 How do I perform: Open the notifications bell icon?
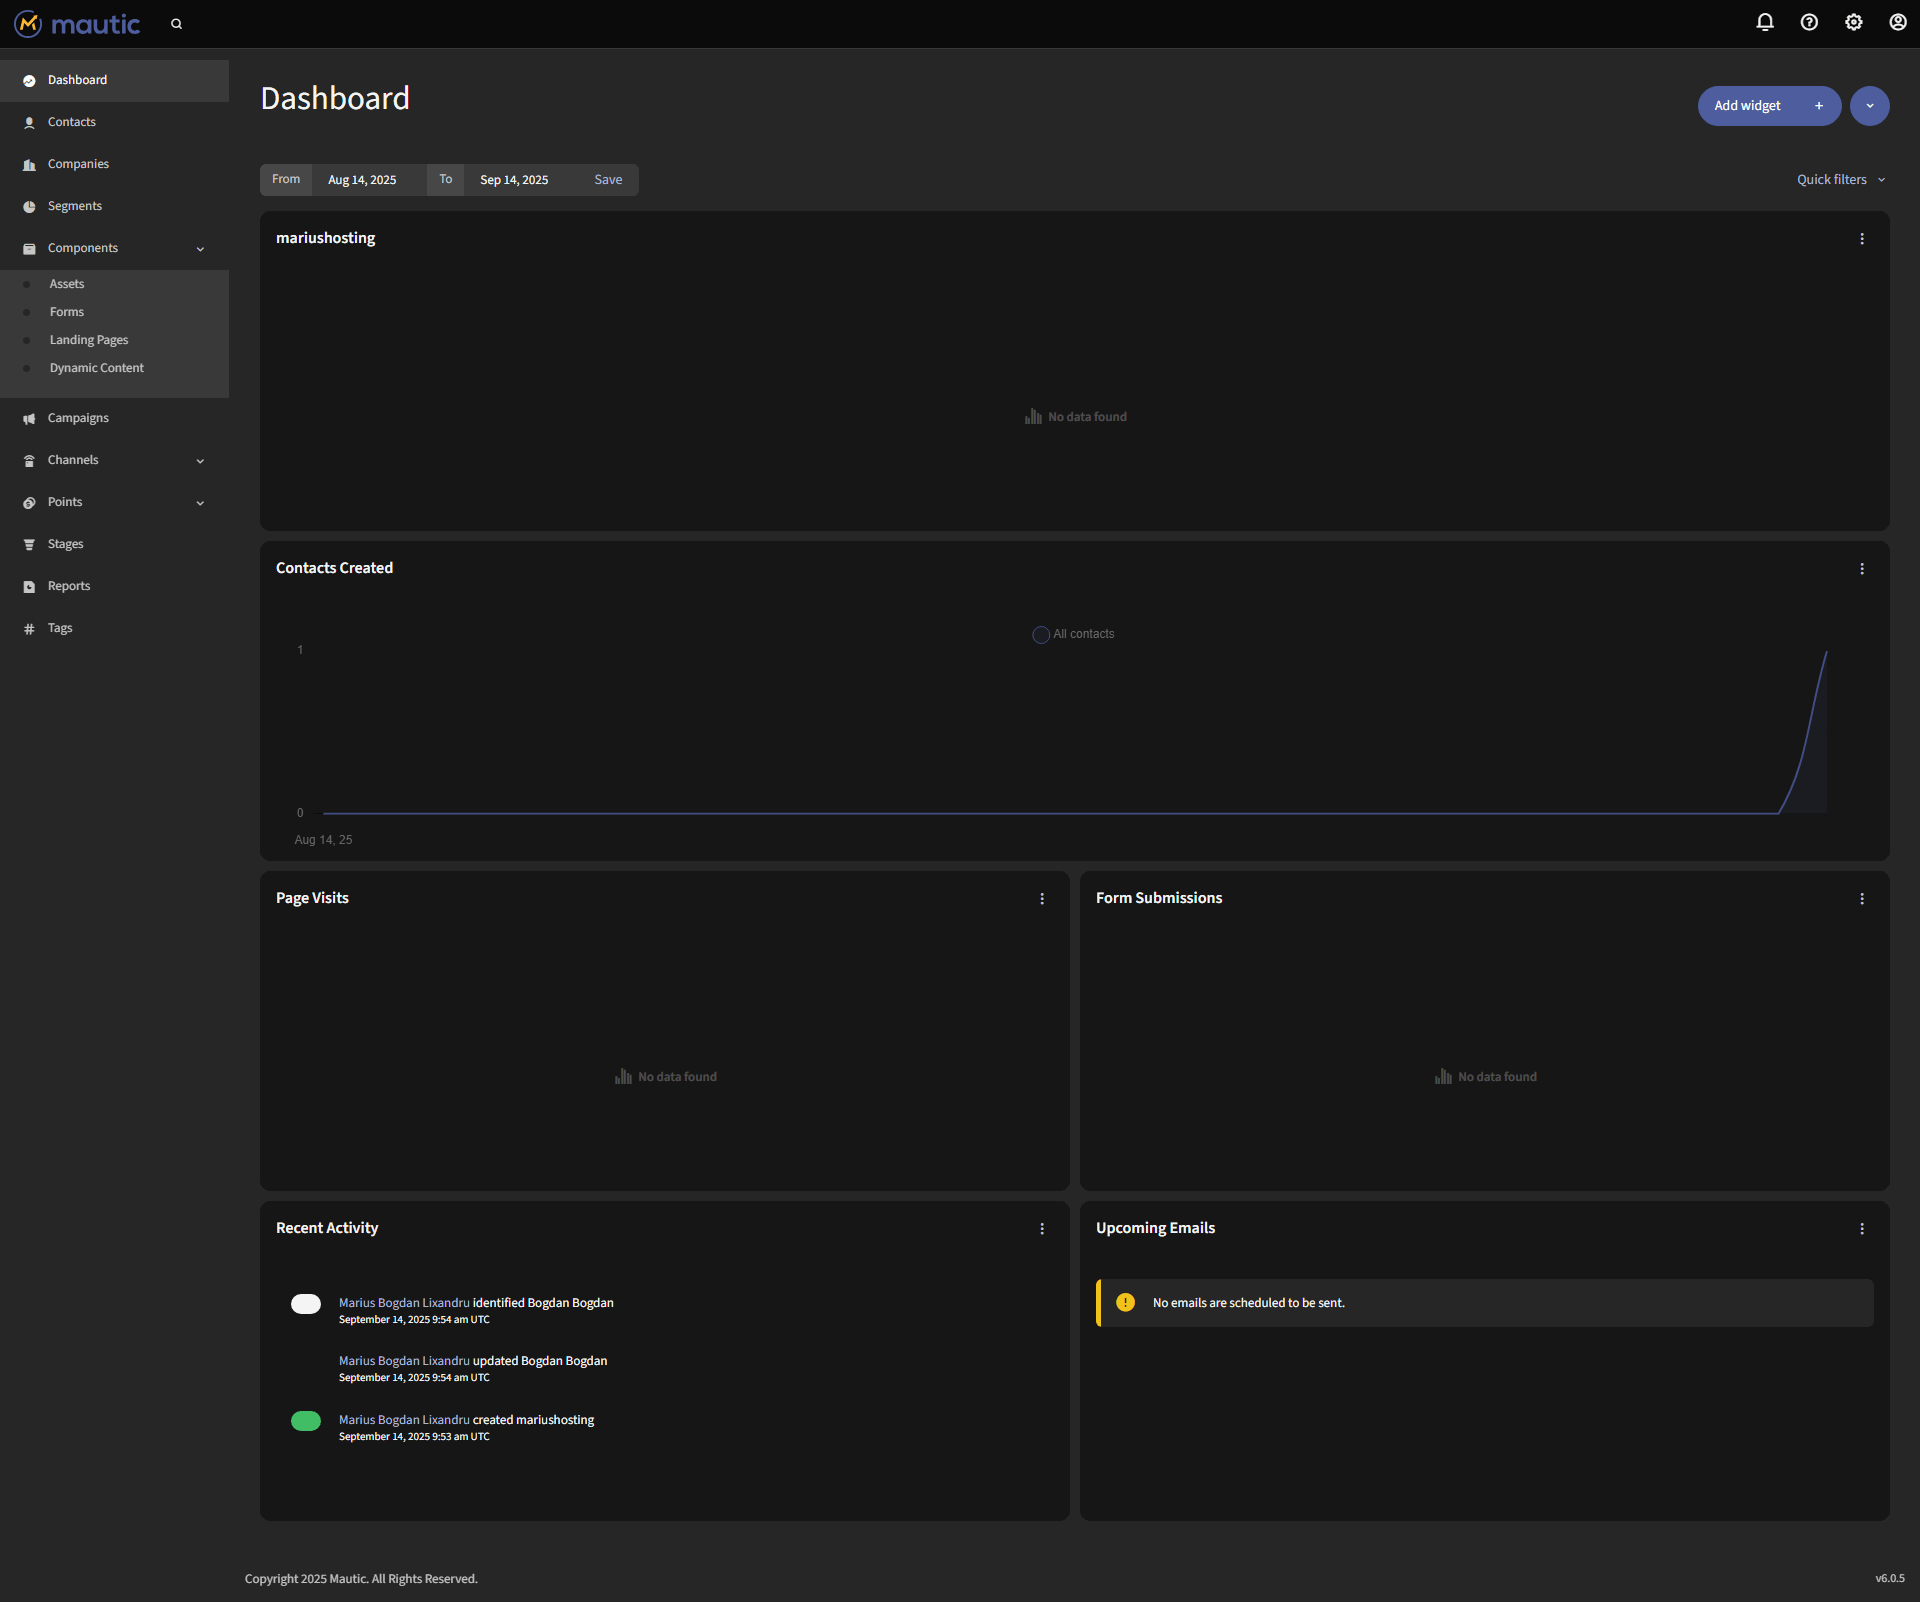[1765, 22]
